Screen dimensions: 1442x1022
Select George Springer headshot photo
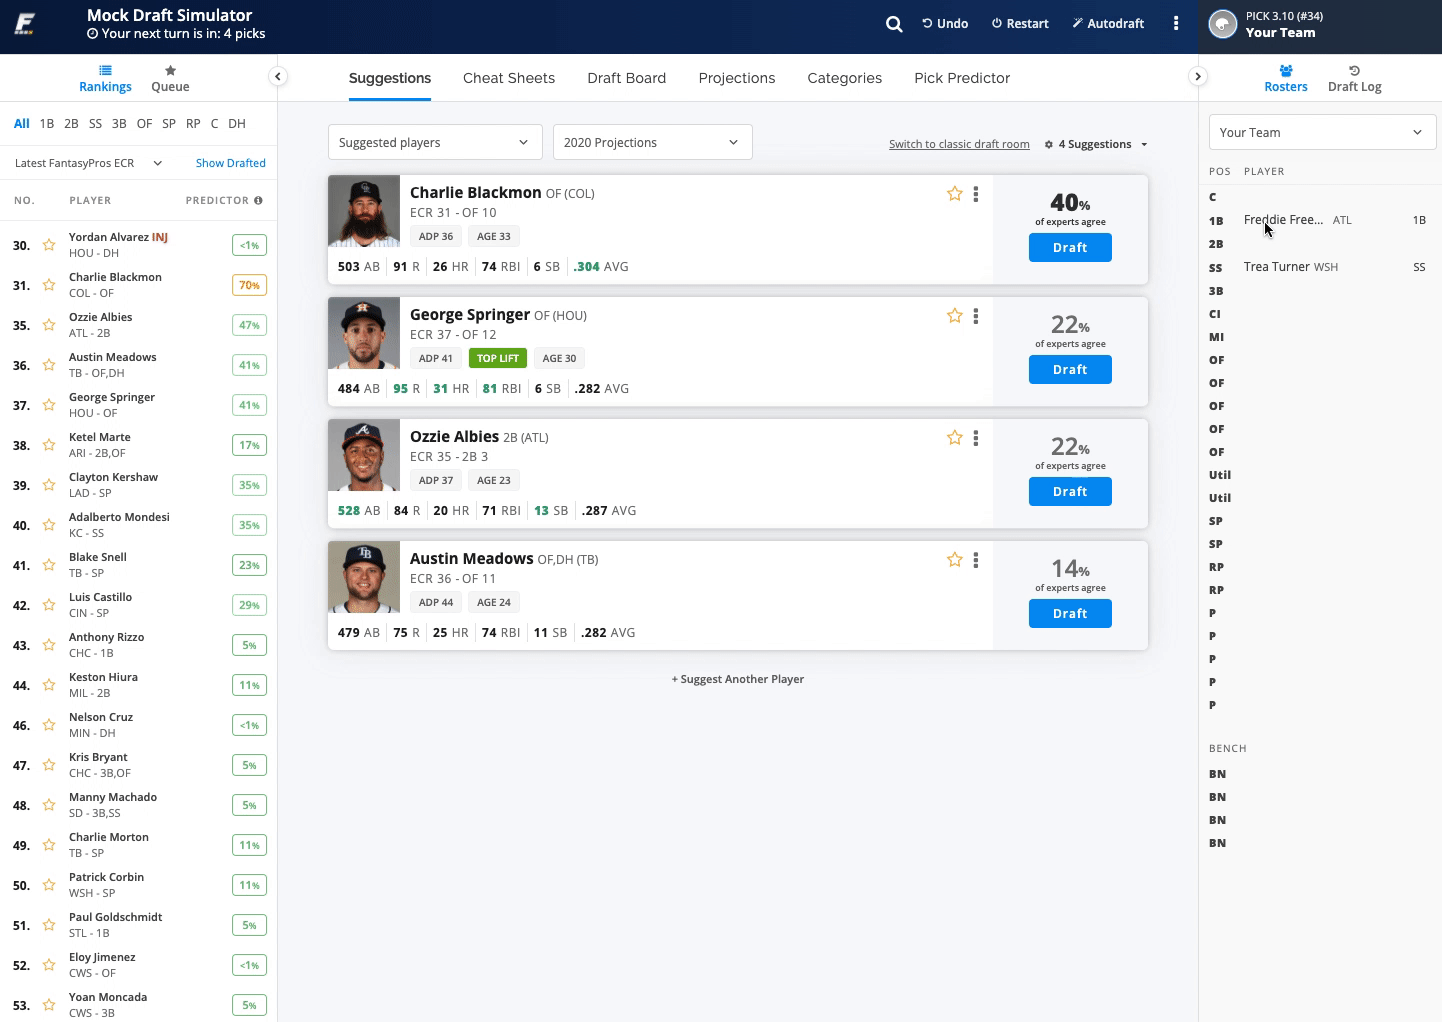364,333
